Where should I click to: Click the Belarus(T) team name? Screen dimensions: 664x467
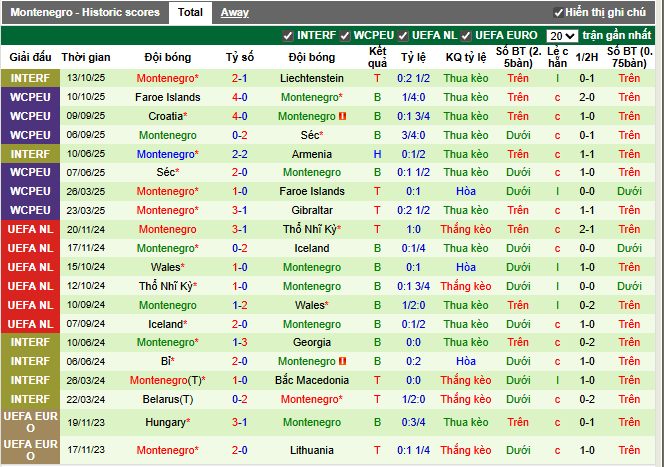click(x=168, y=399)
